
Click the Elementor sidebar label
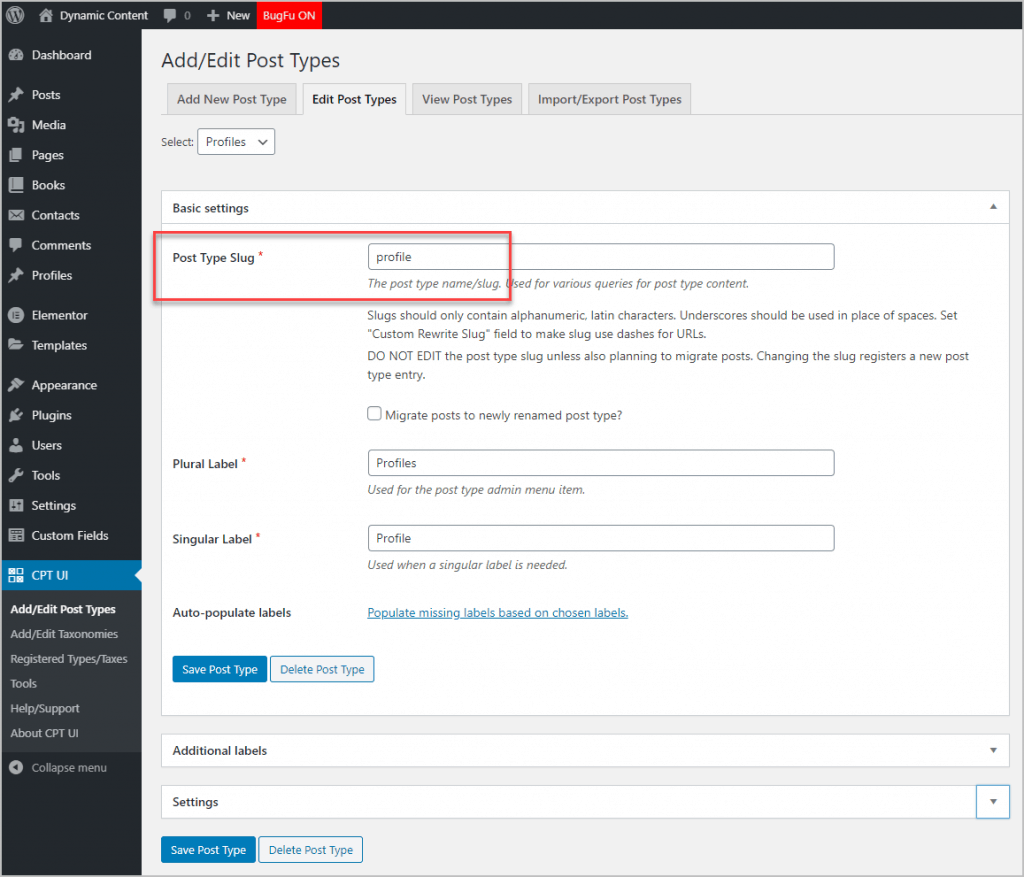click(x=59, y=315)
